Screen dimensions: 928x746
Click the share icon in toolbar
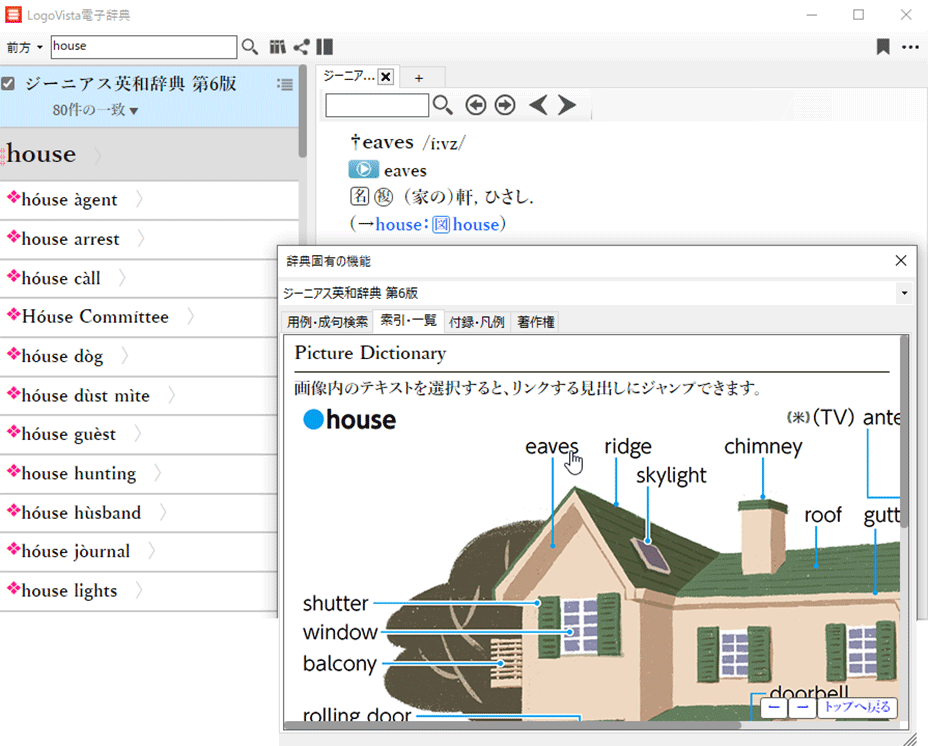[x=301, y=47]
